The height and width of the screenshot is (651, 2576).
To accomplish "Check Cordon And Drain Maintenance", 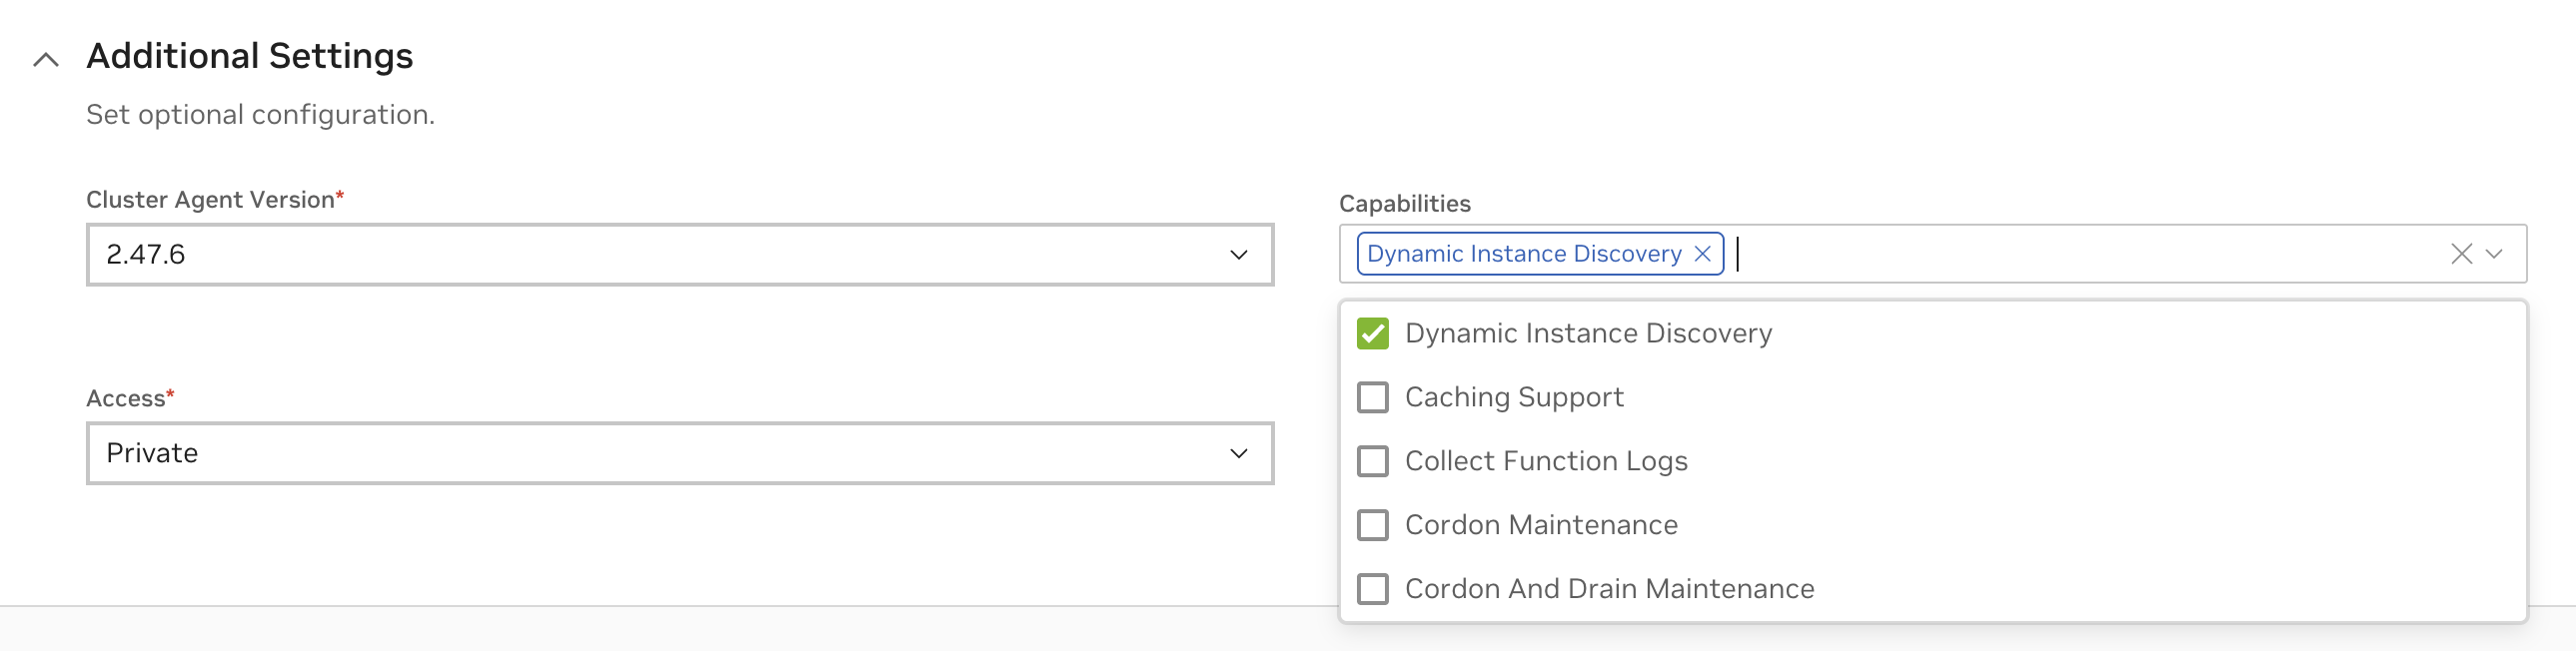I will tap(1373, 589).
